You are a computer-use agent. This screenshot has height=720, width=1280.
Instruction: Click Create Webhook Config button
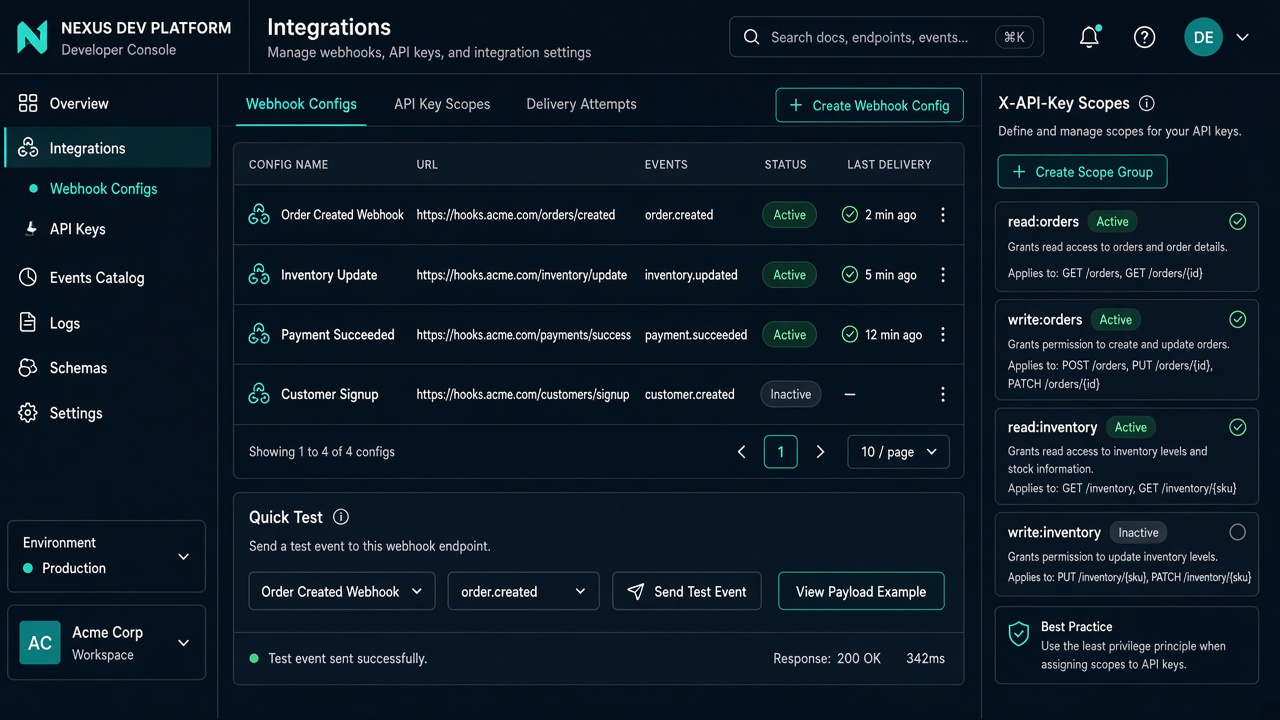pyautogui.click(x=869, y=105)
